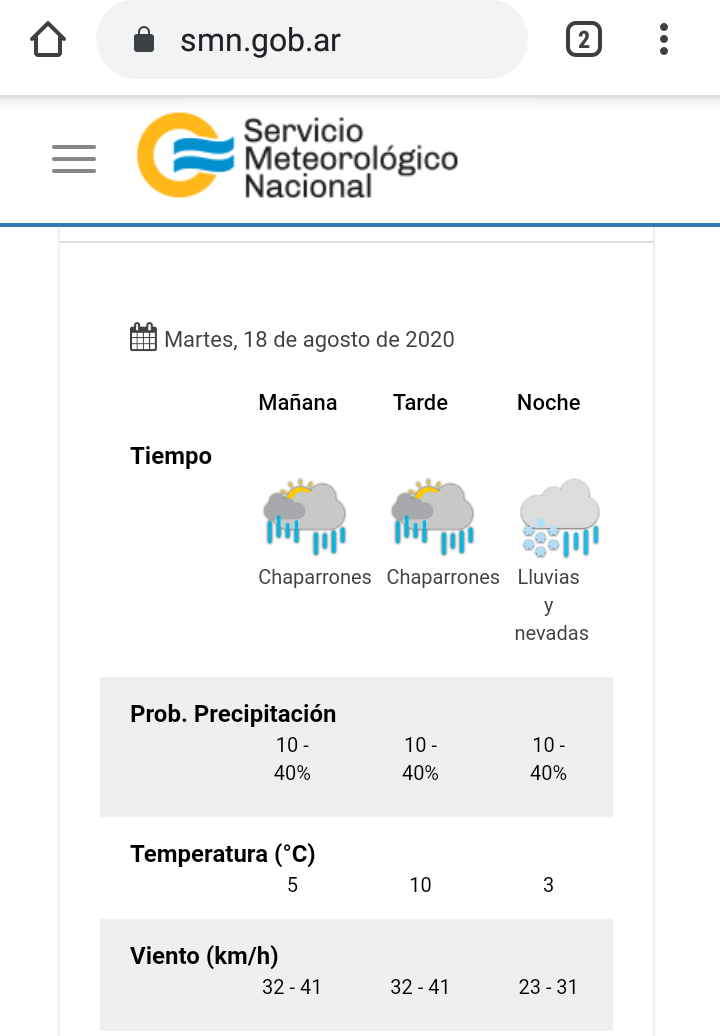
Task: Tap the Mañana showers weather icon
Action: (x=305, y=517)
